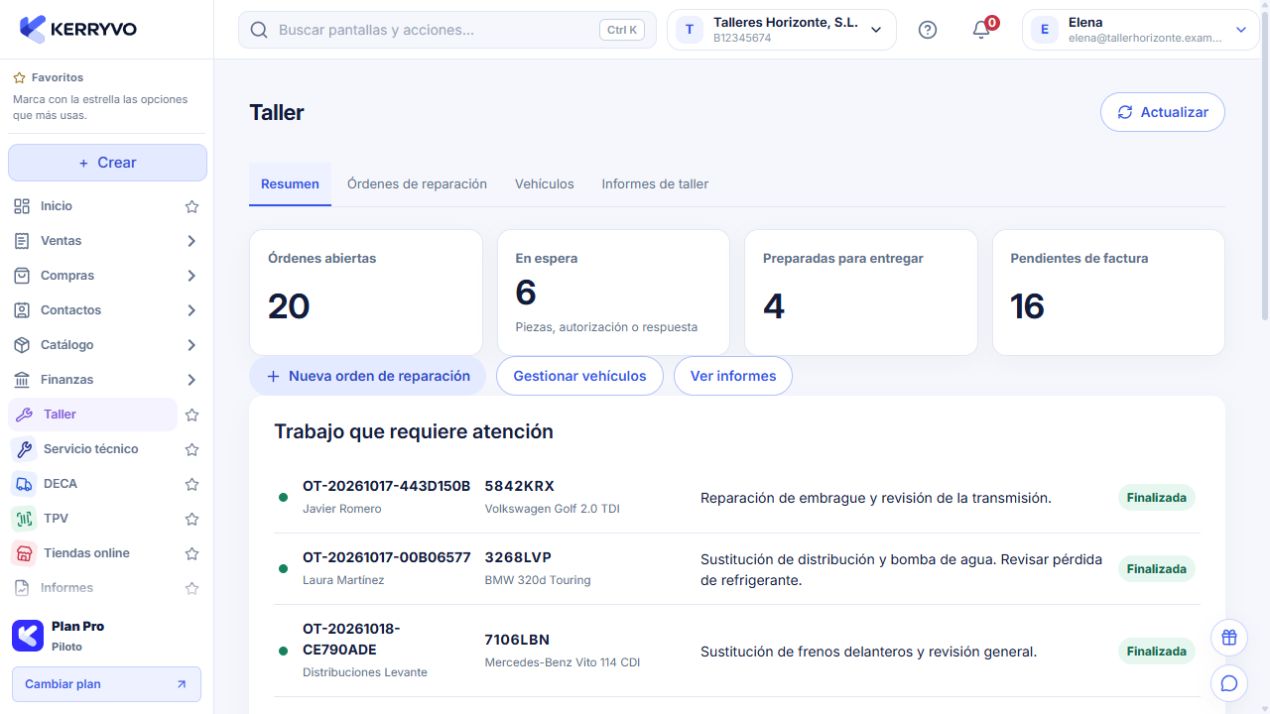The image size is (1270, 714).
Task: Open the Elena user account dropdown
Action: [x=1140, y=30]
